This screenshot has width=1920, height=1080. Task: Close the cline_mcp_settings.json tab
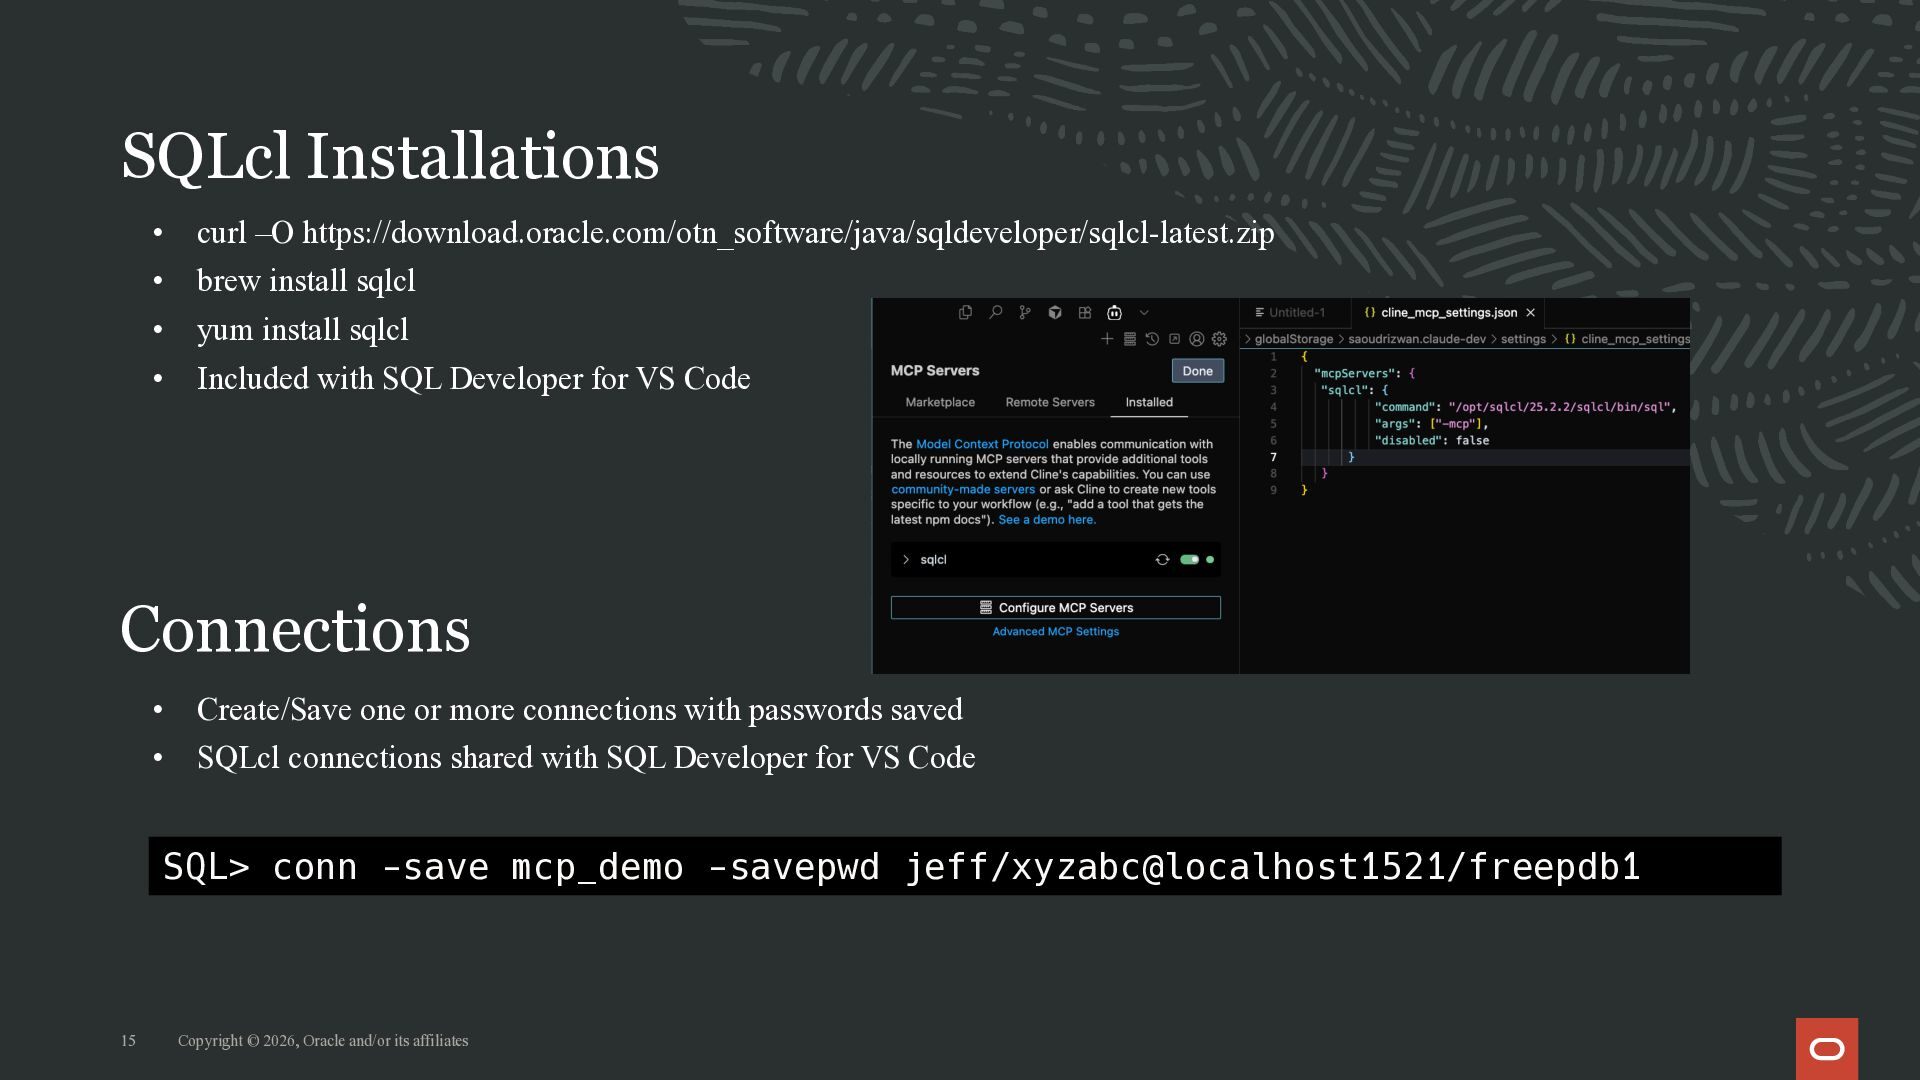point(1530,313)
